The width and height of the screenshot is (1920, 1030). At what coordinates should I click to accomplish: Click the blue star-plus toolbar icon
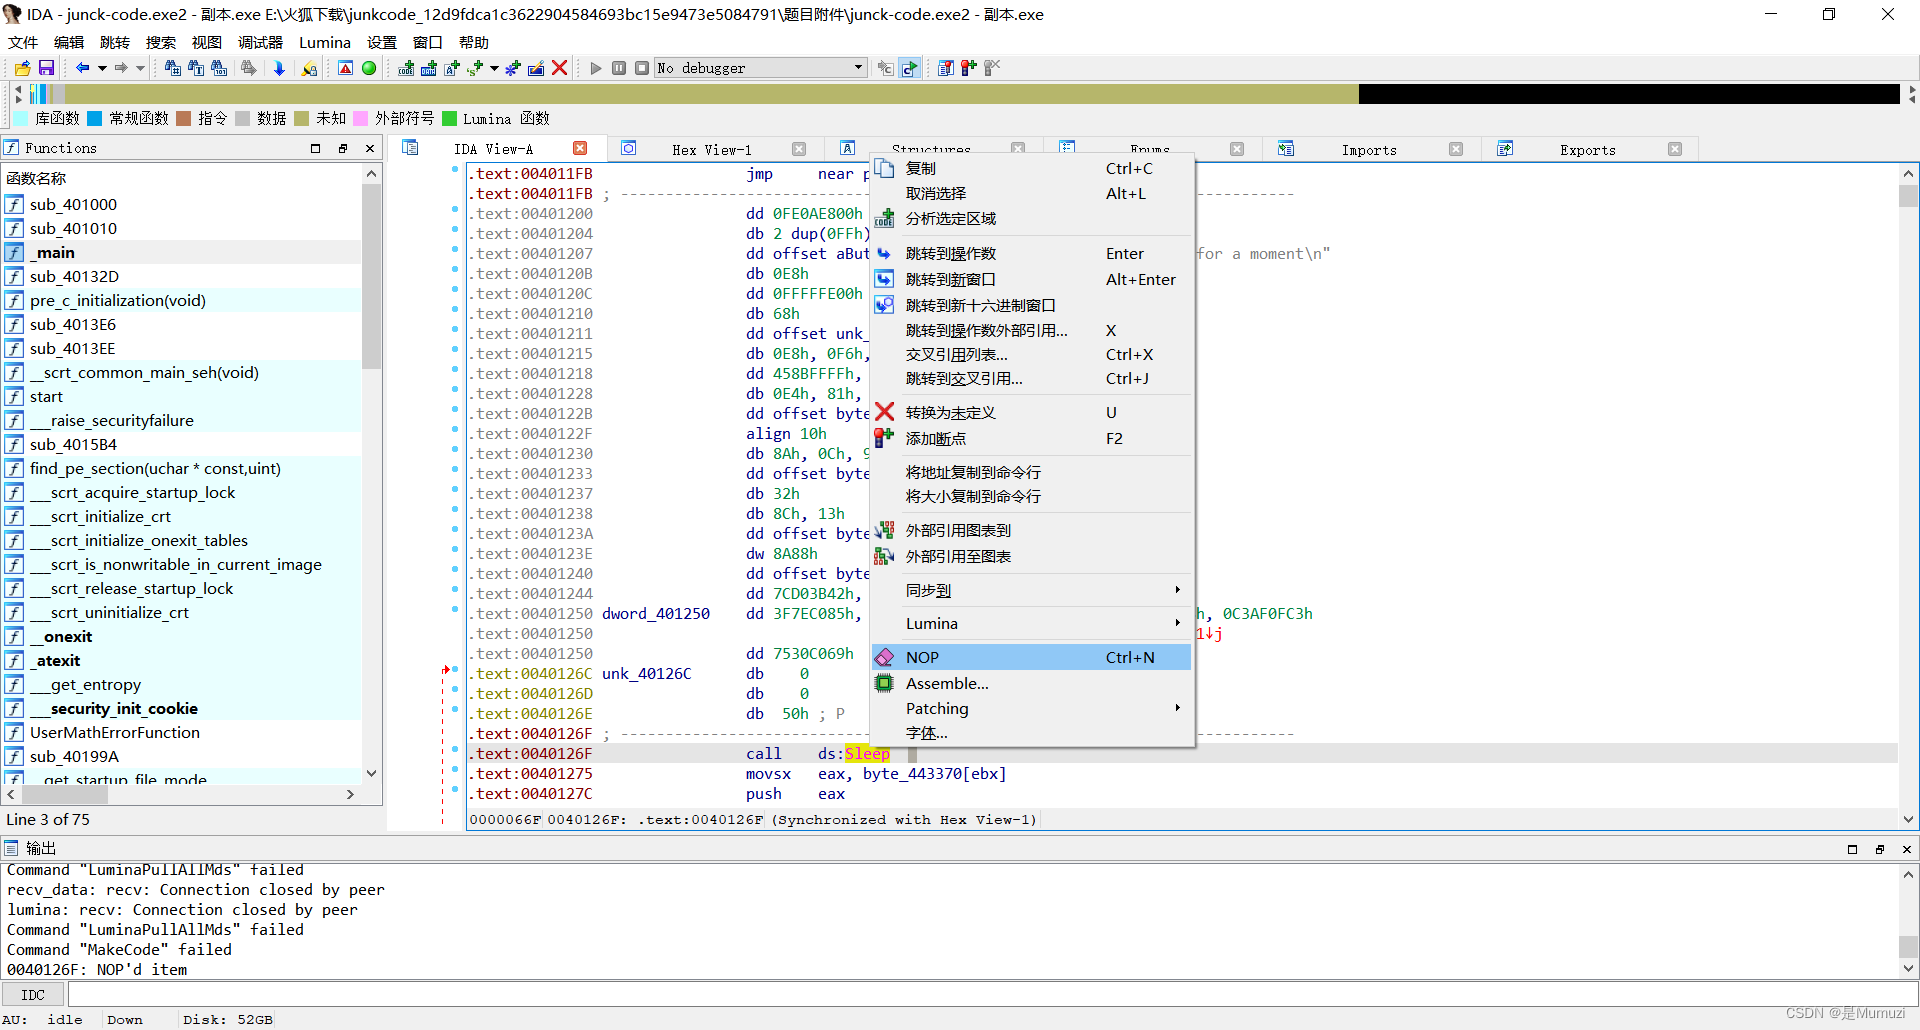coord(513,68)
